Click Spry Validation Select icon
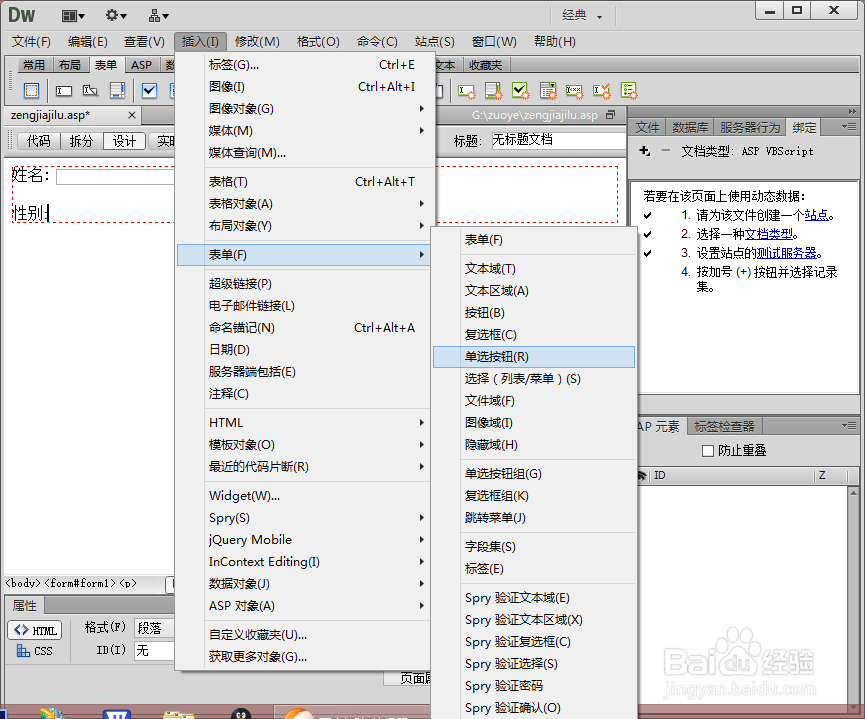 pos(548,90)
